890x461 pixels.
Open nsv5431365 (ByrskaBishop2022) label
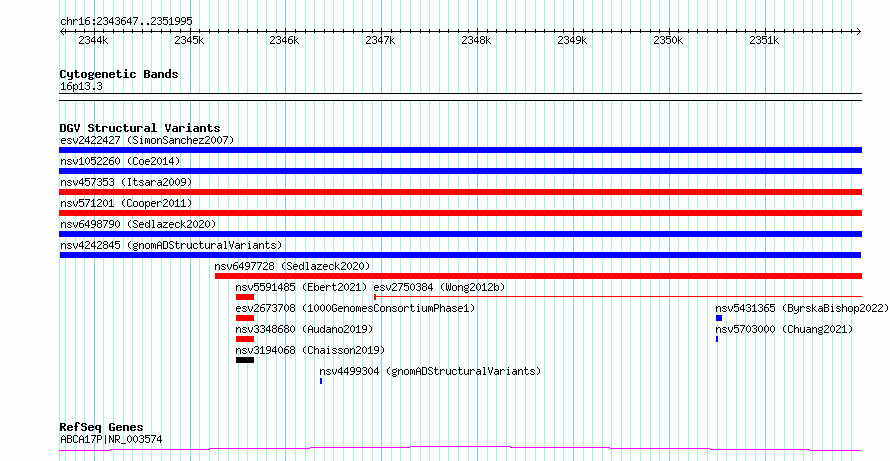point(801,308)
